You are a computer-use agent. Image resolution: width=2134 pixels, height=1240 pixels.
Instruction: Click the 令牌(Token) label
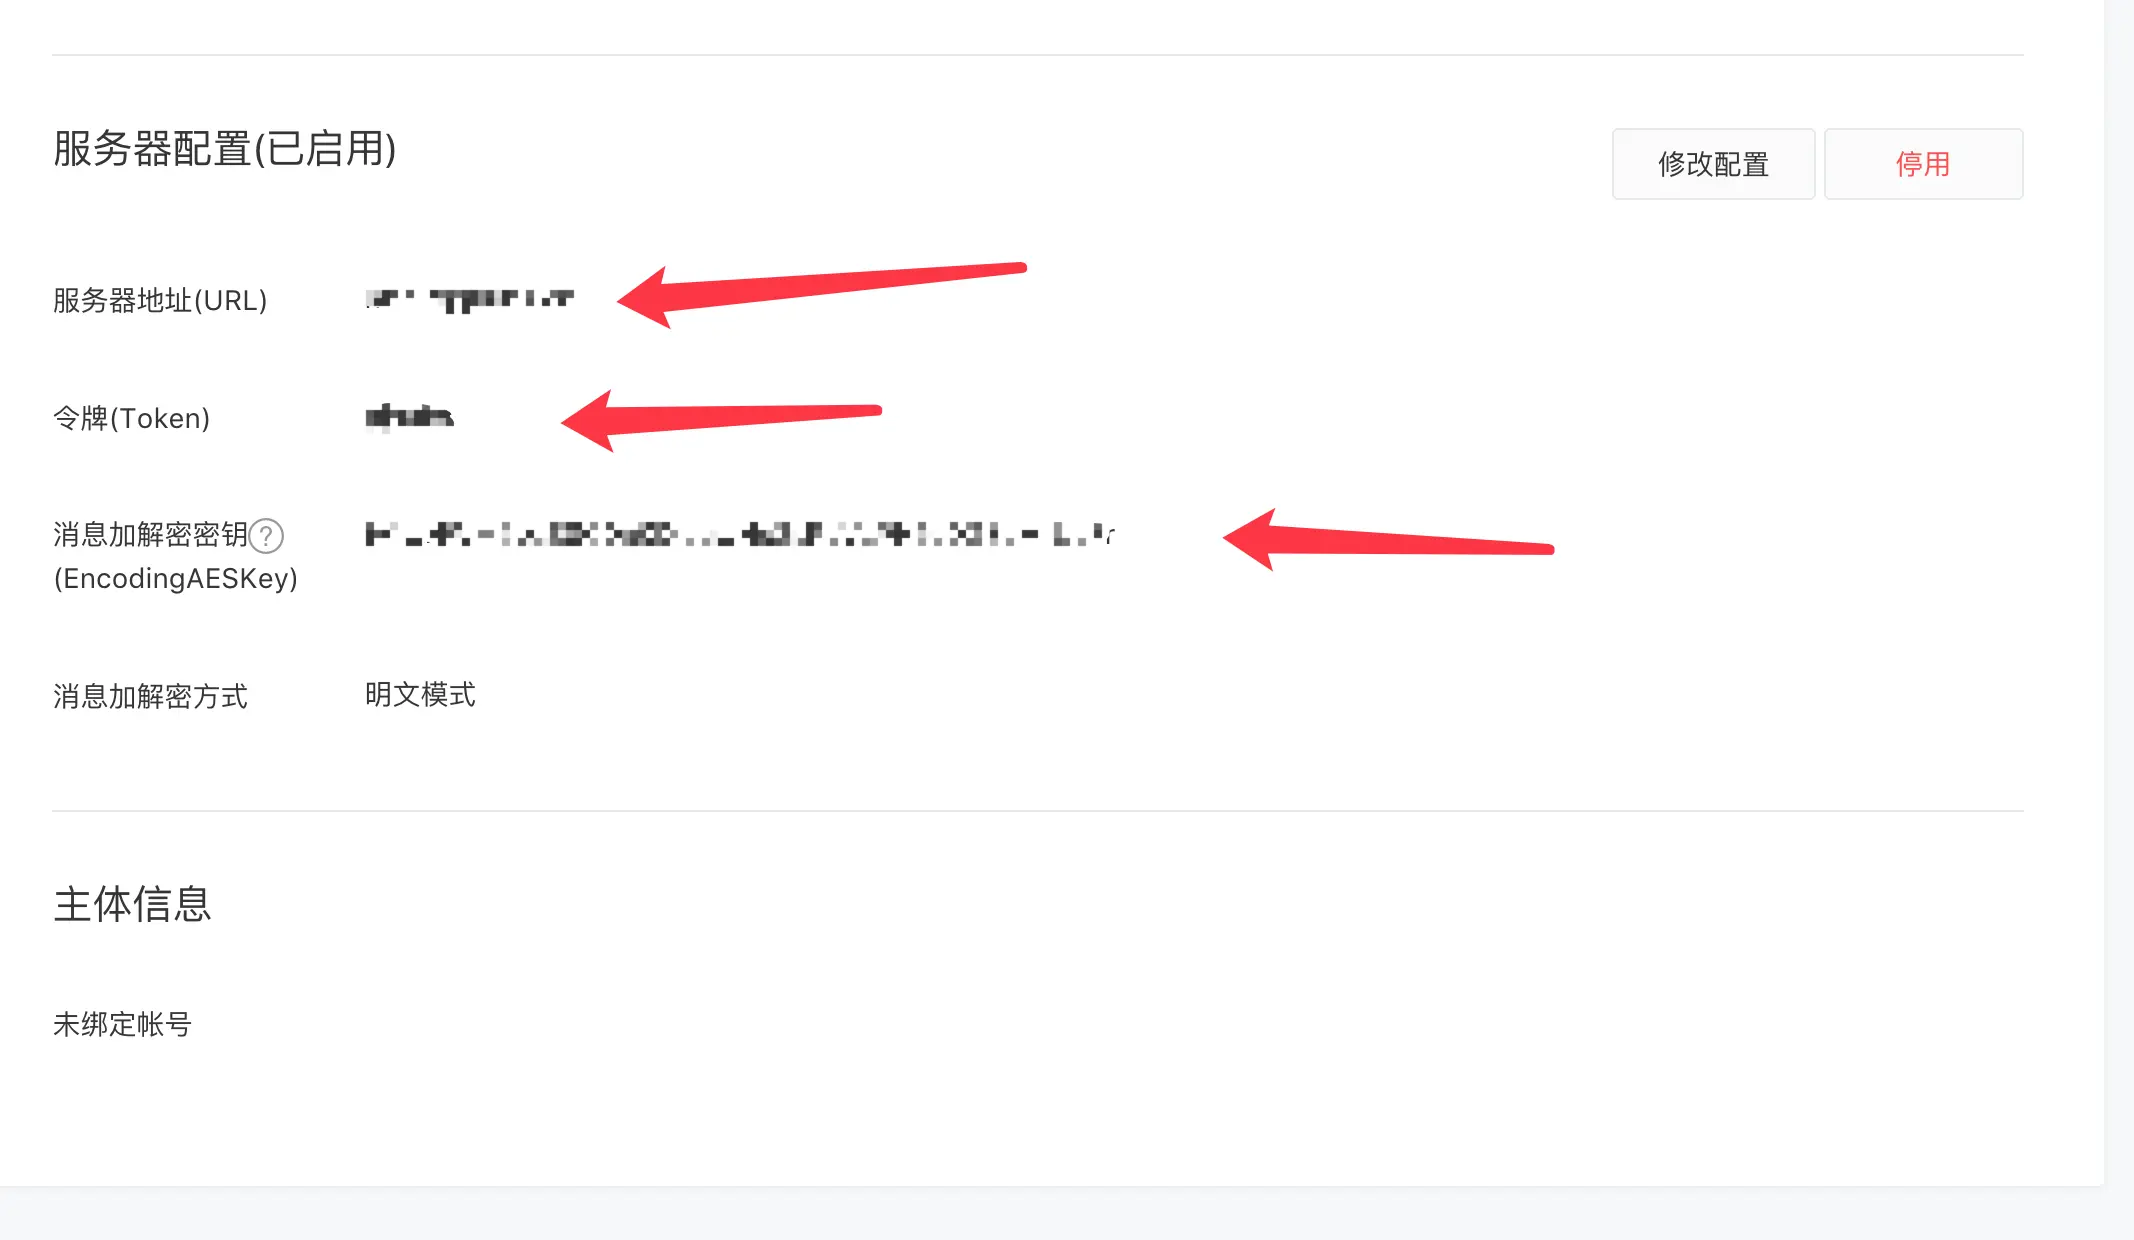pyautogui.click(x=131, y=418)
